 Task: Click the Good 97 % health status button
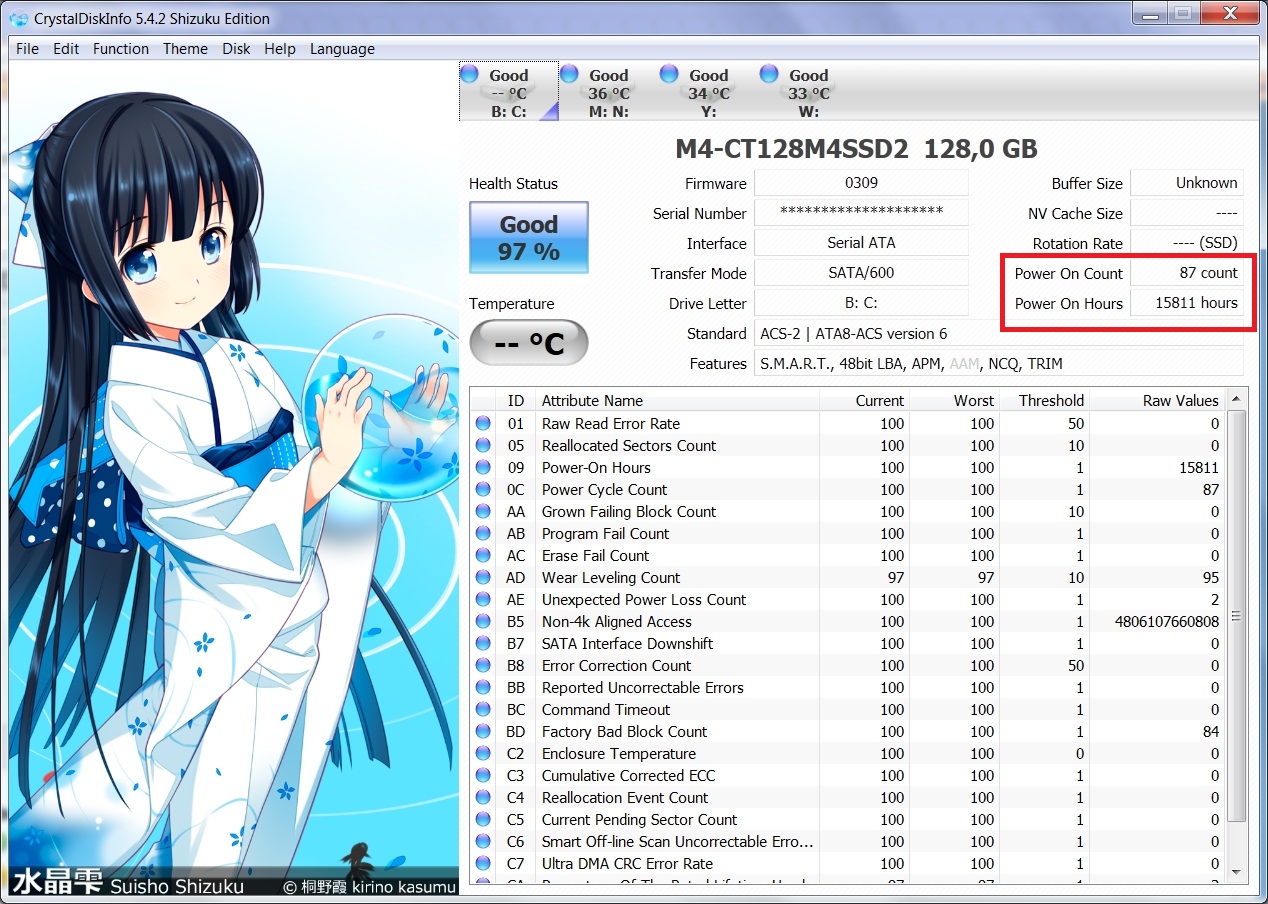coord(529,237)
